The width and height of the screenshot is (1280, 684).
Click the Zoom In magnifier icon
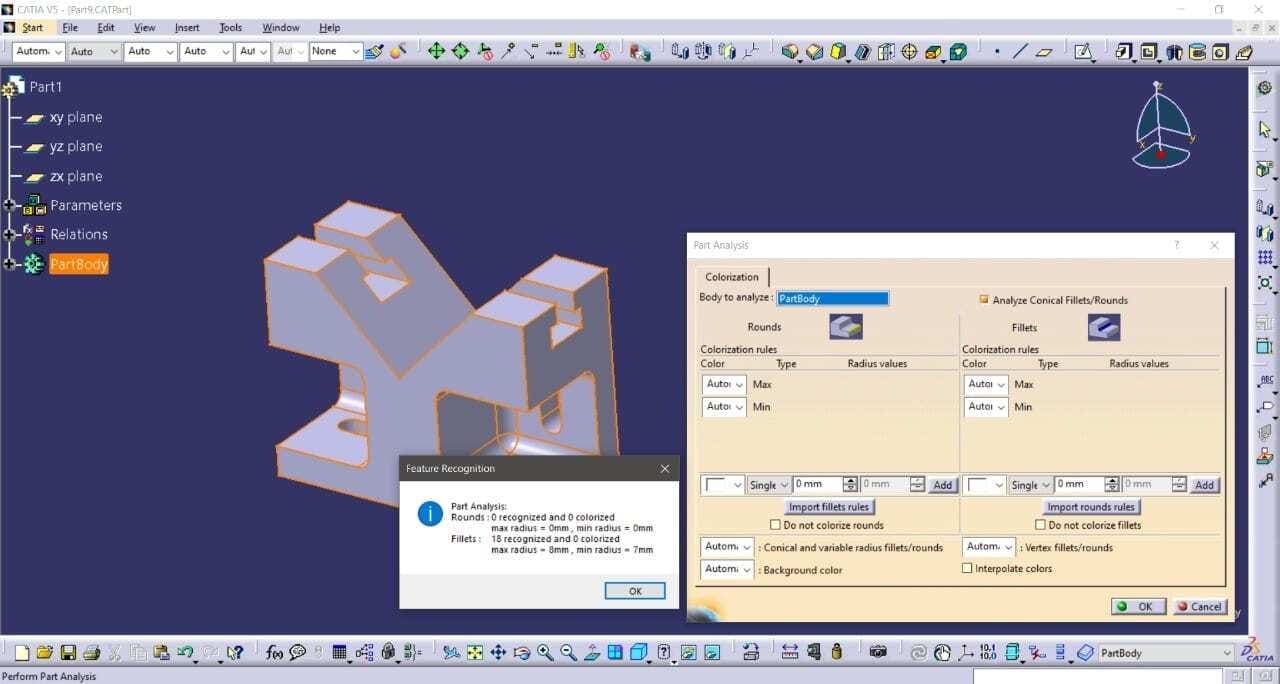[545, 653]
